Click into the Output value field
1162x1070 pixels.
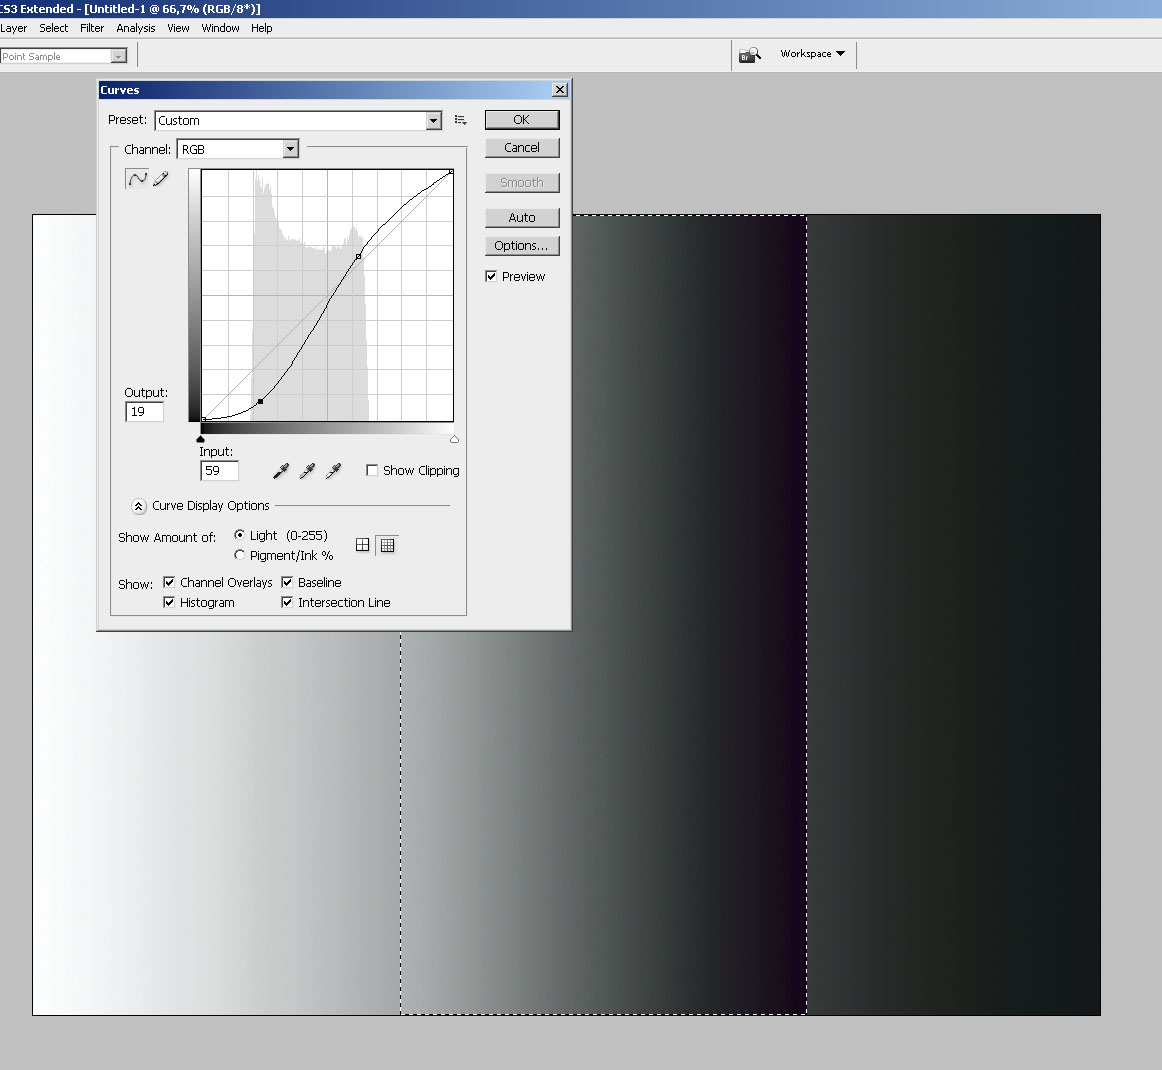[145, 412]
